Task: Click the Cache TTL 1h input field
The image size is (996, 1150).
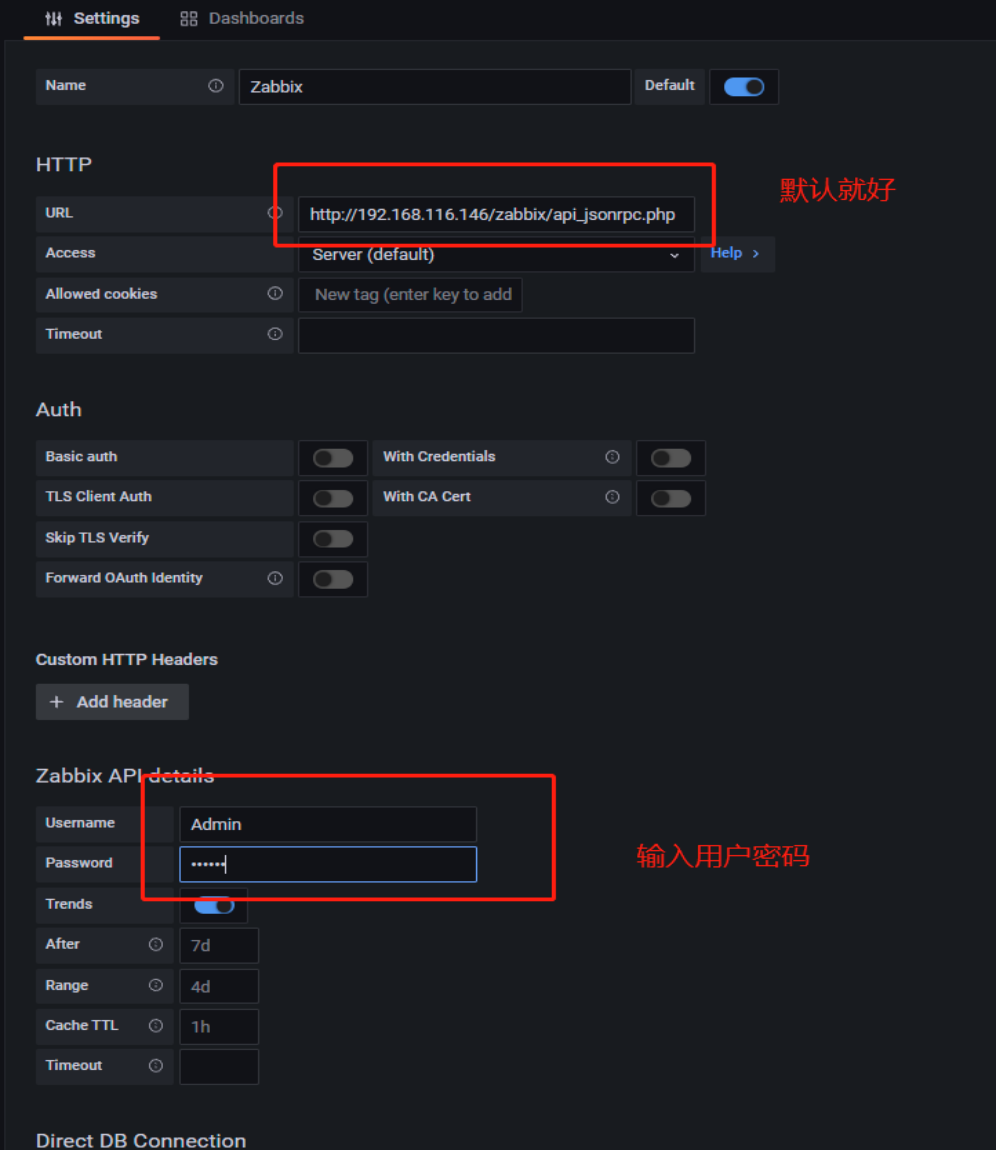Action: click(219, 1027)
